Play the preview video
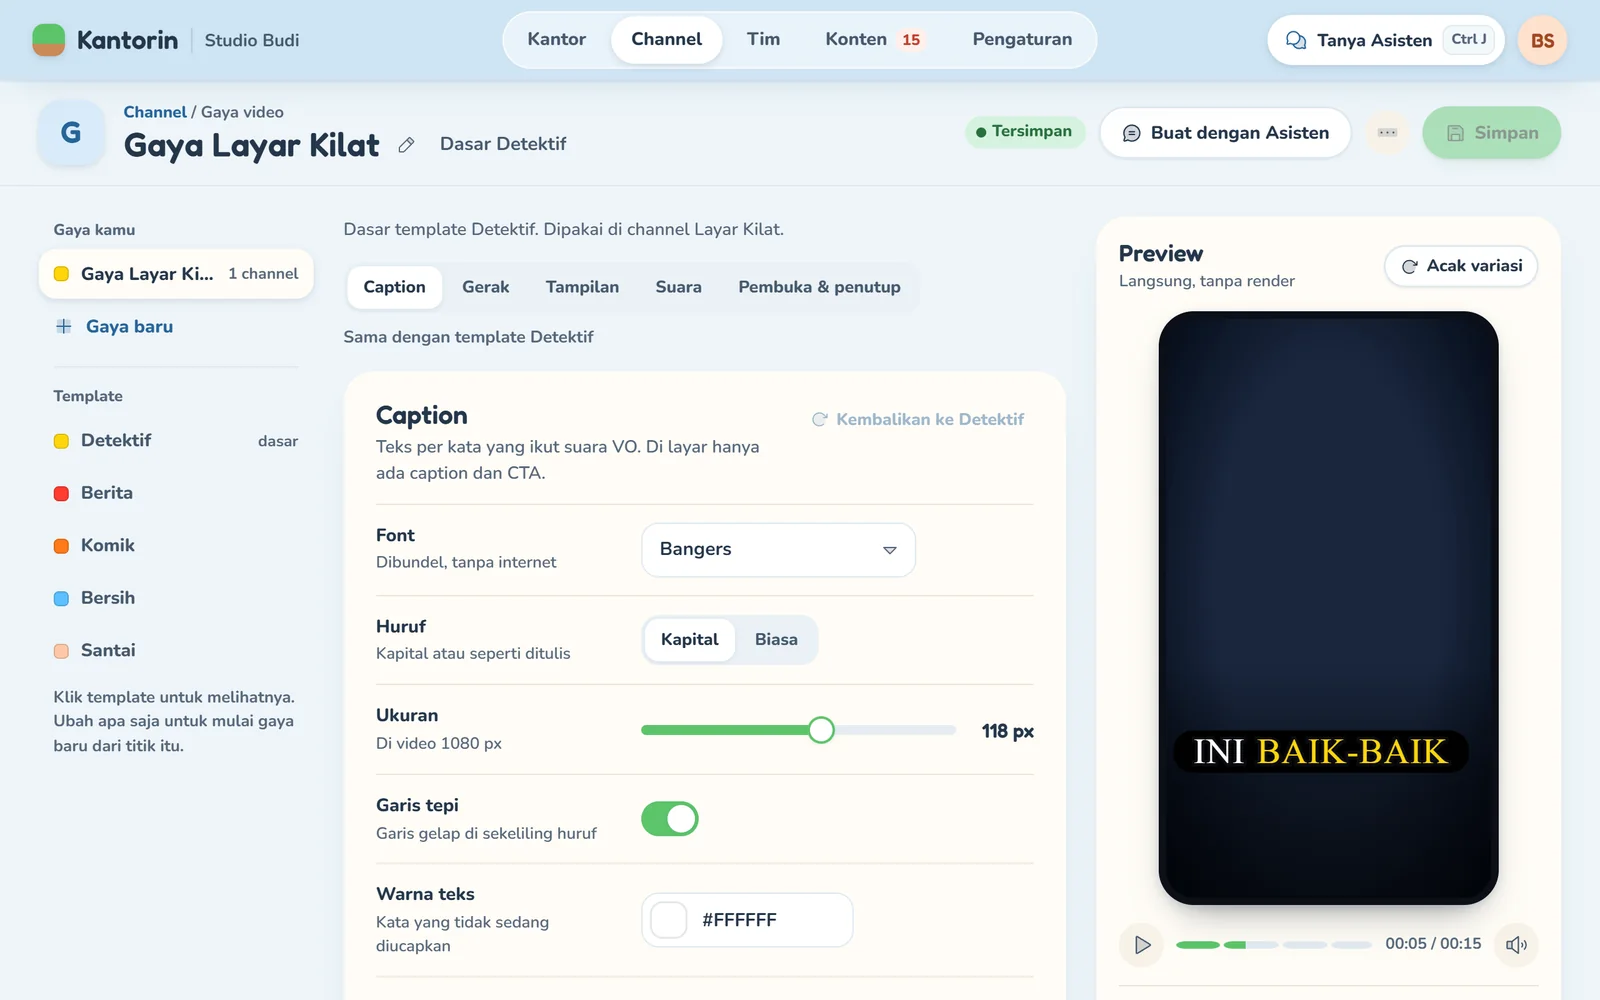 coord(1142,945)
